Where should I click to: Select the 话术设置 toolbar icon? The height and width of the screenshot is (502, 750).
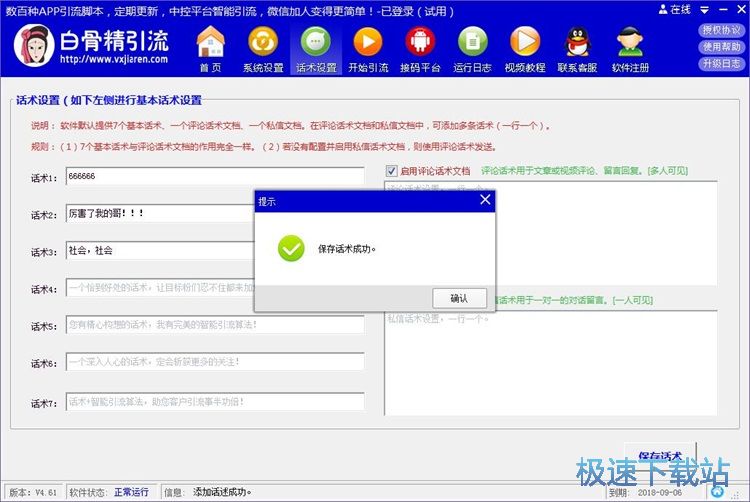coord(316,50)
